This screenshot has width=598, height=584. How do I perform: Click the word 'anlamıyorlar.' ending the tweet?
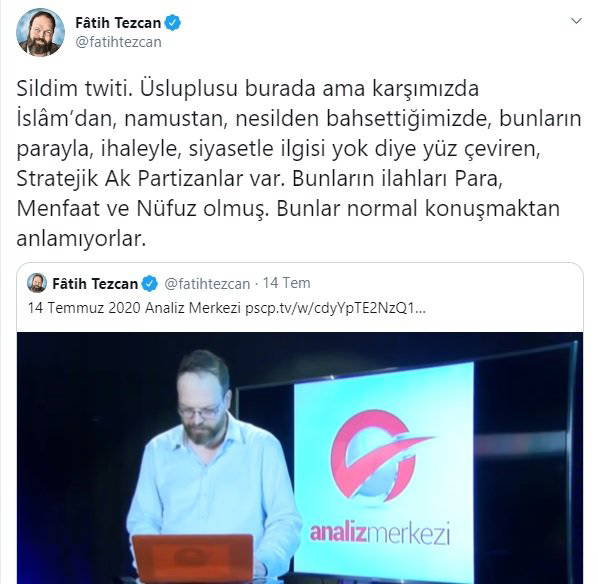(81, 238)
